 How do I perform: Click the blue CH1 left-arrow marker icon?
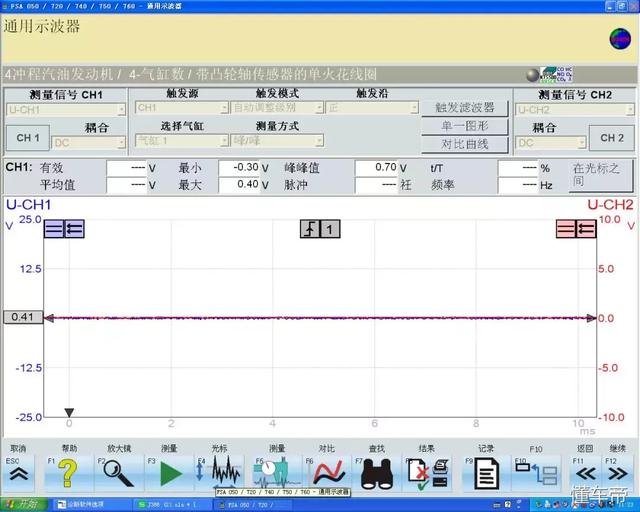[x=74, y=229]
